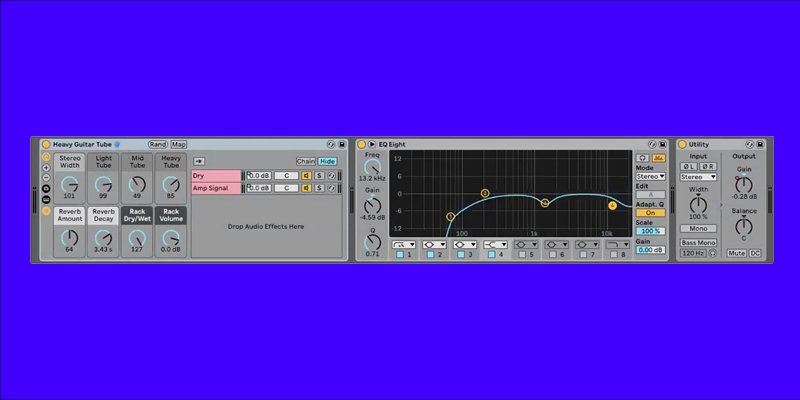Click the auto-select arrow button above the chain list
Image resolution: width=800 pixels, height=400 pixels.
199,161
